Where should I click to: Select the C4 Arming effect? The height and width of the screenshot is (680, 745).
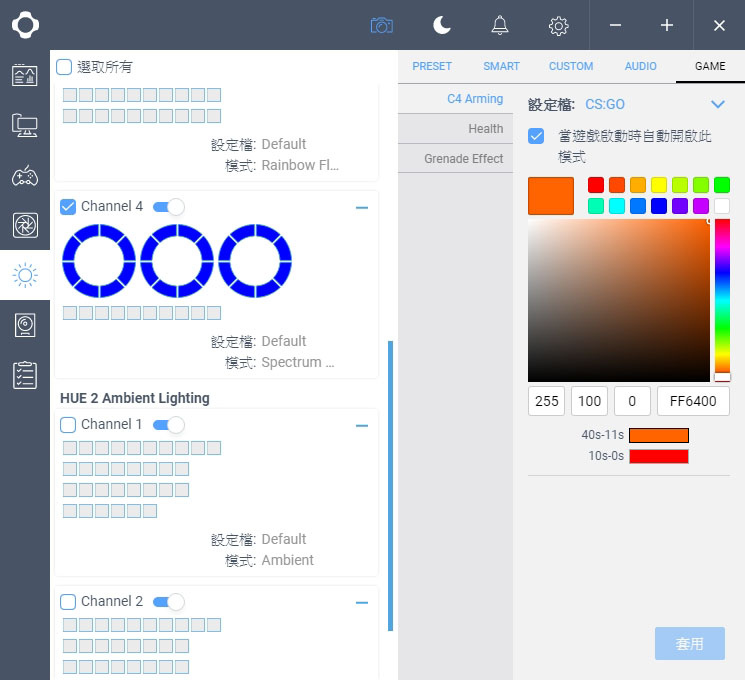[455, 98]
